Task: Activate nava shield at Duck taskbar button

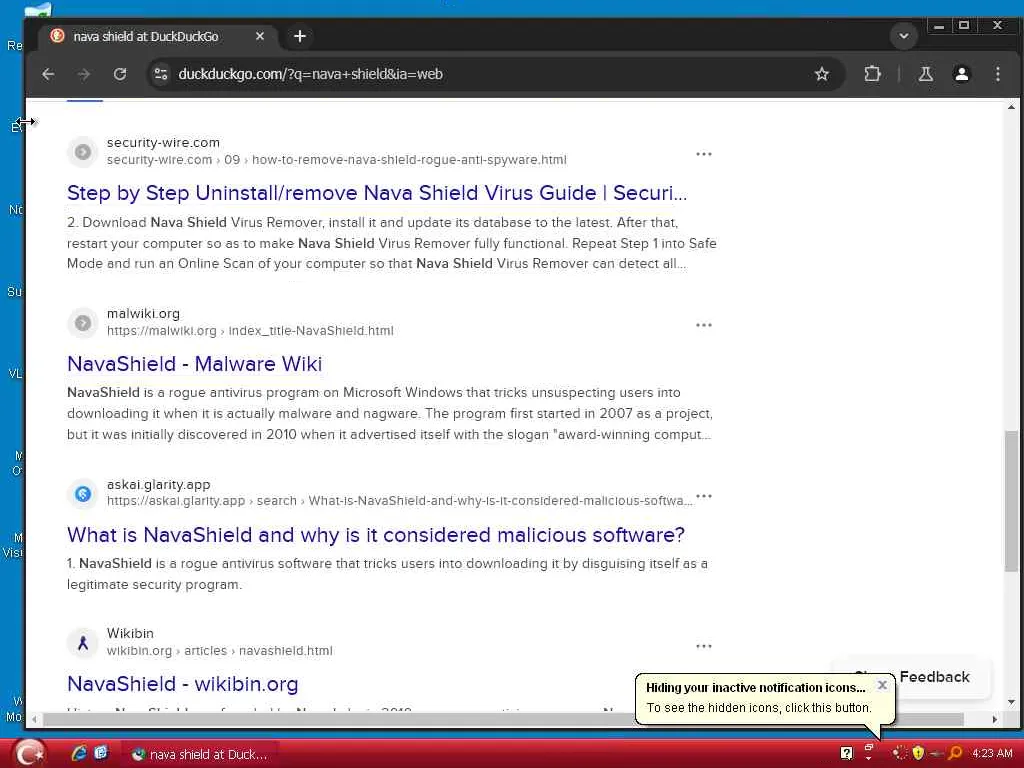Action: click(x=200, y=754)
